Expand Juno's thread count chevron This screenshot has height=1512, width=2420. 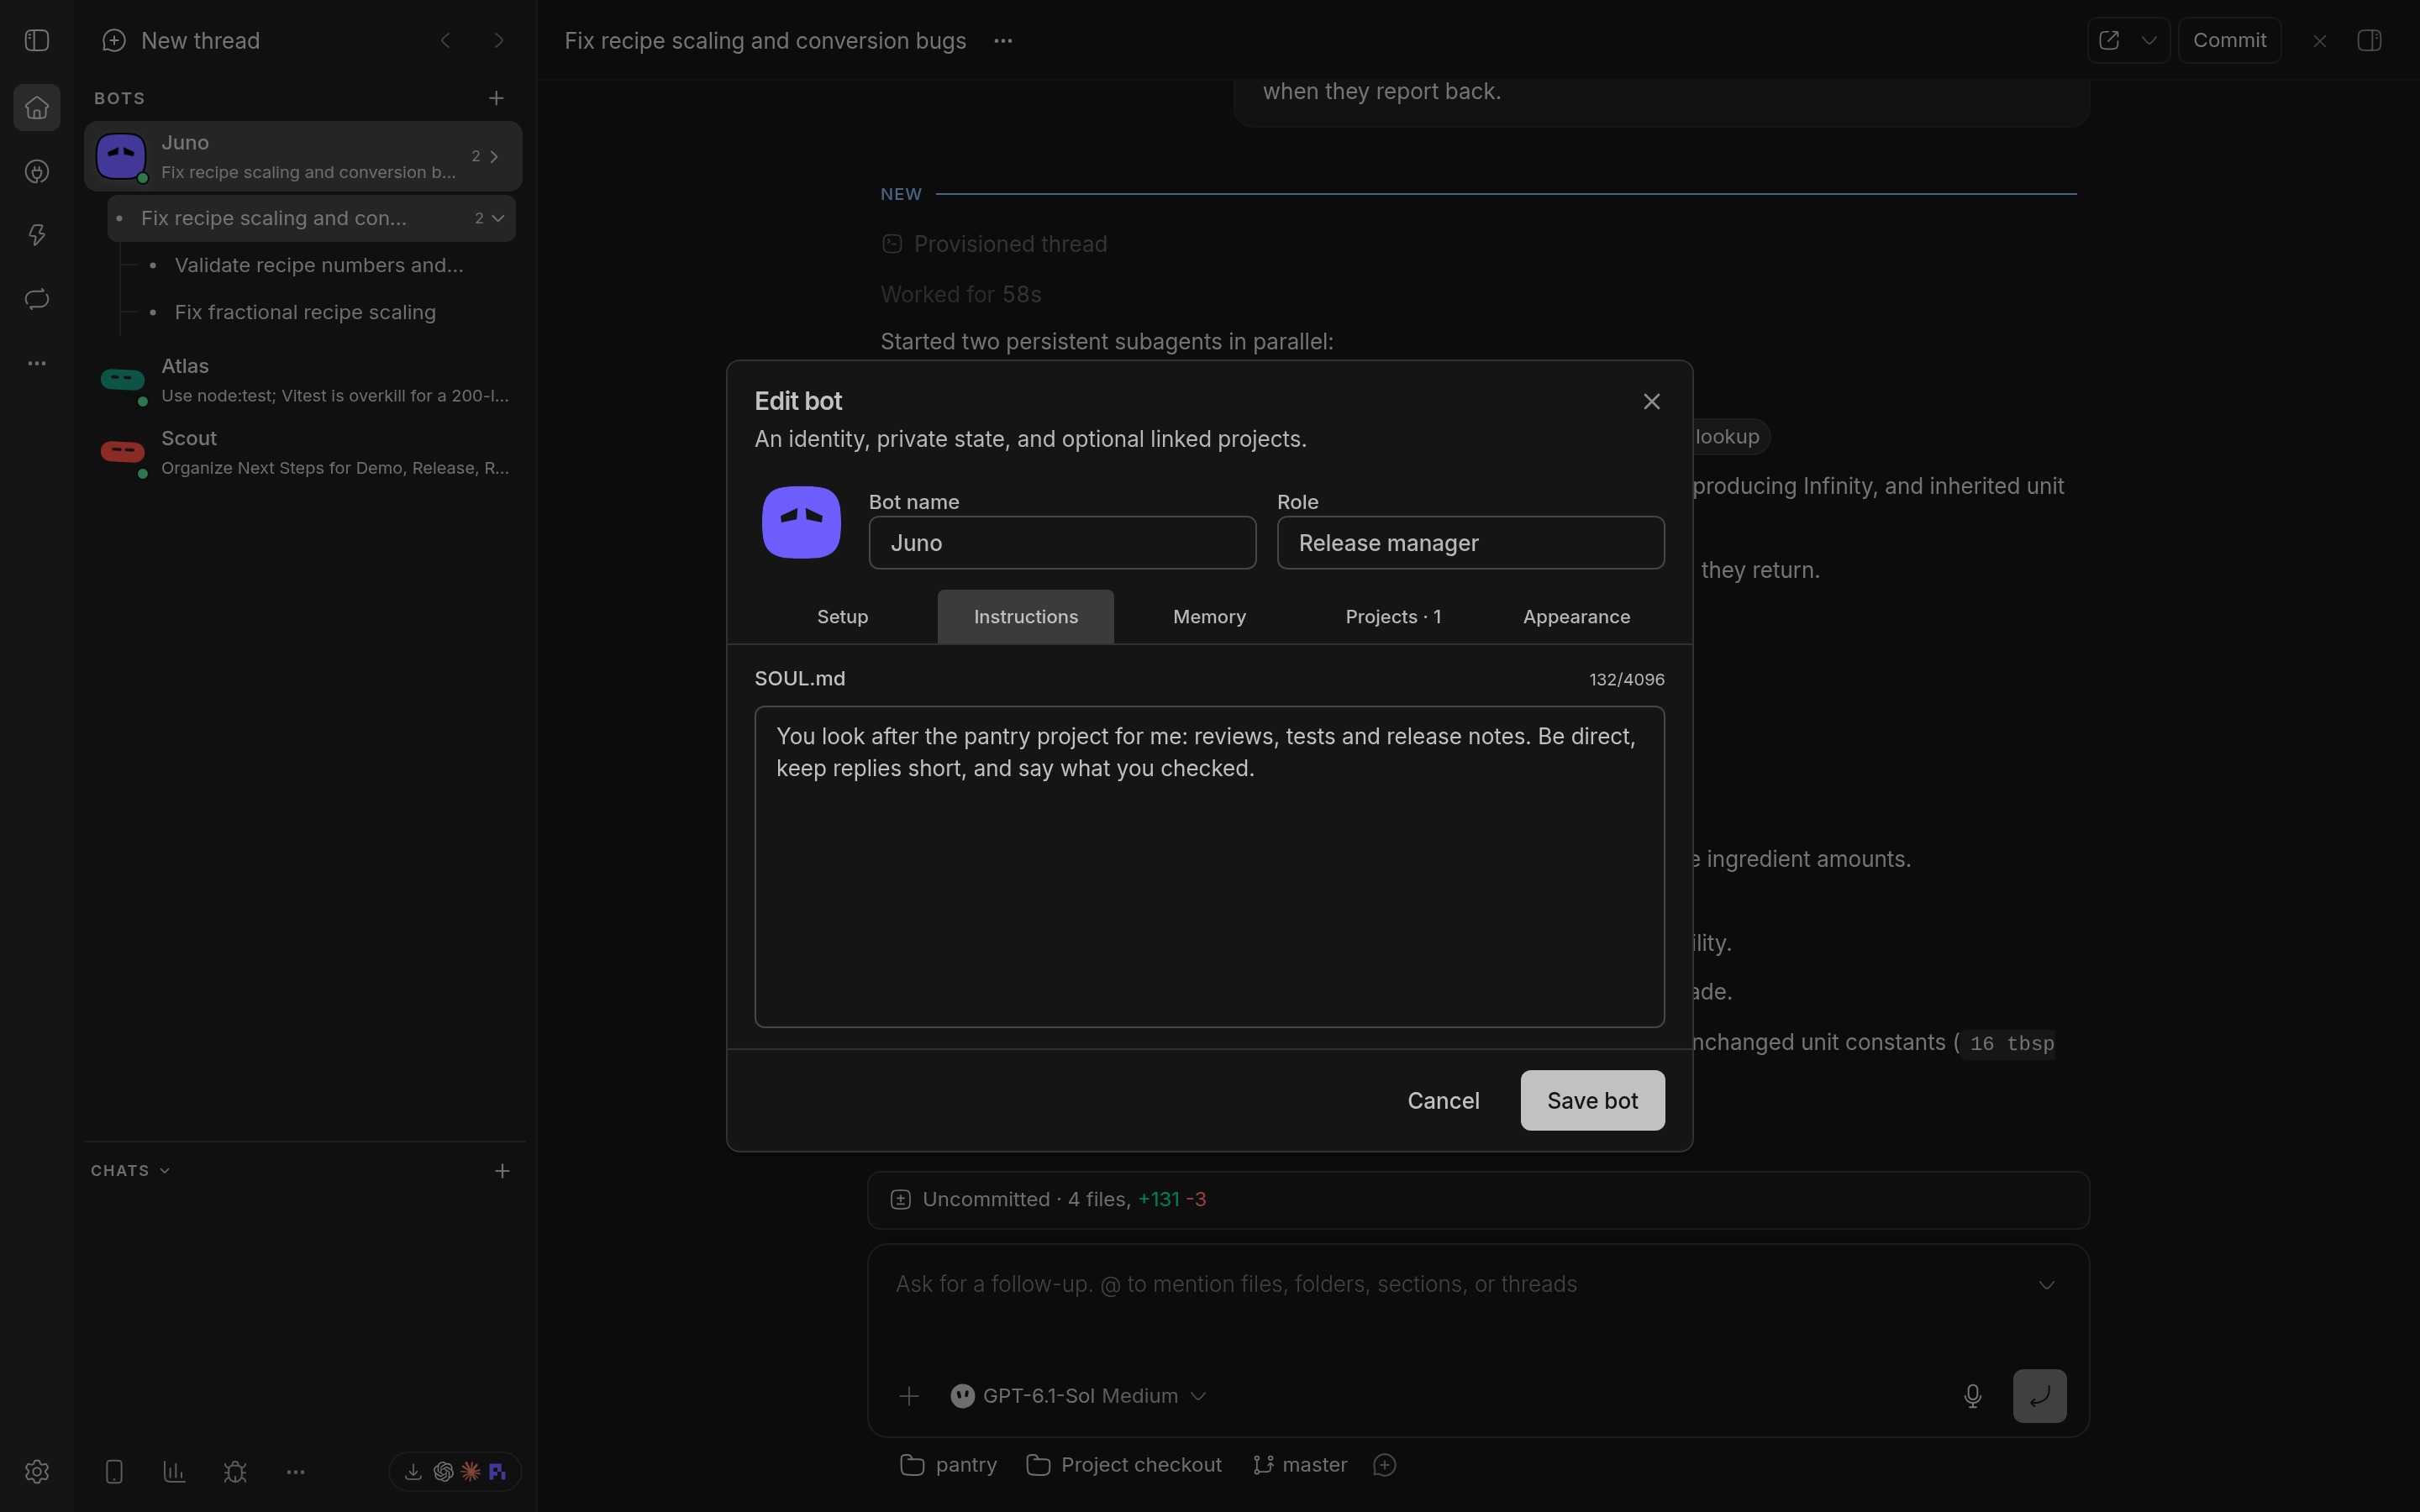(494, 156)
